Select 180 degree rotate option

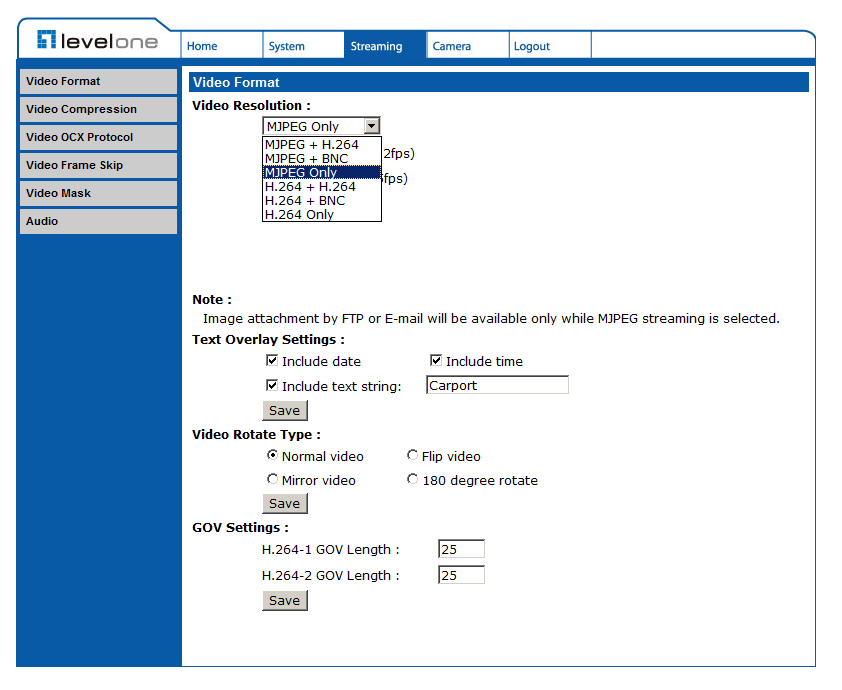412,478
